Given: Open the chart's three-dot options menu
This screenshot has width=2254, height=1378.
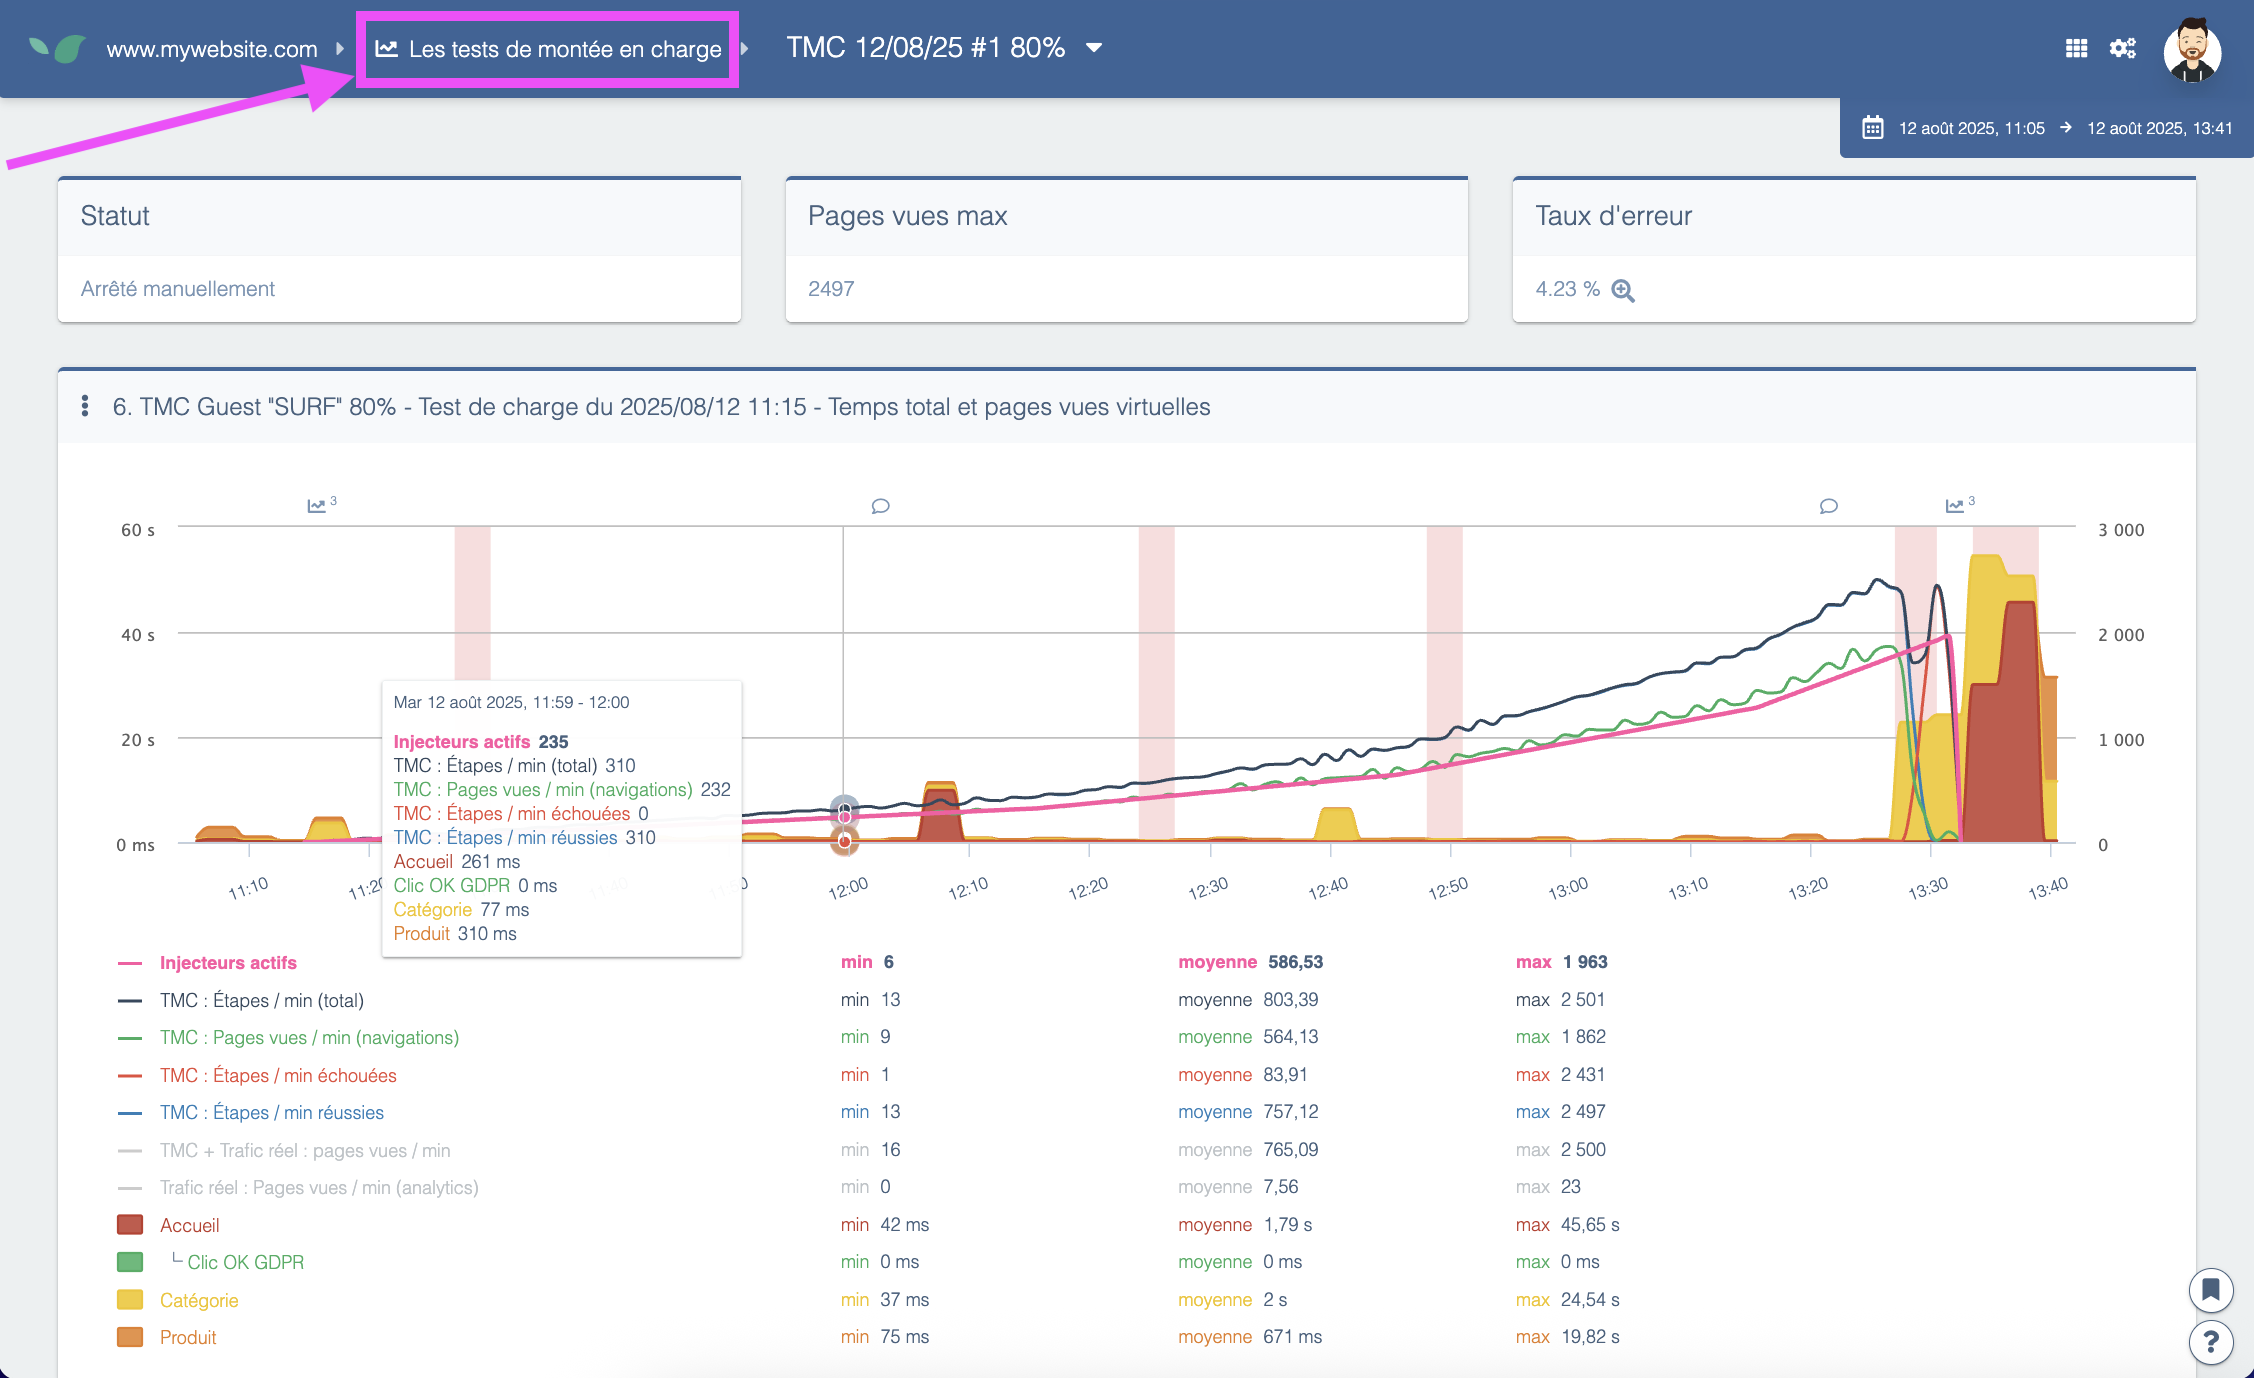Looking at the screenshot, I should click(x=85, y=406).
